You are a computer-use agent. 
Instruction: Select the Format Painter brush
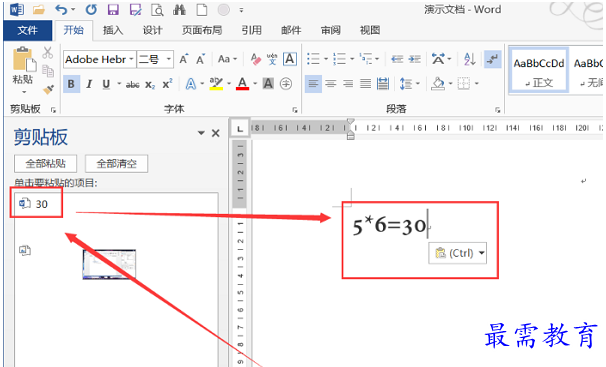pyautogui.click(x=48, y=90)
